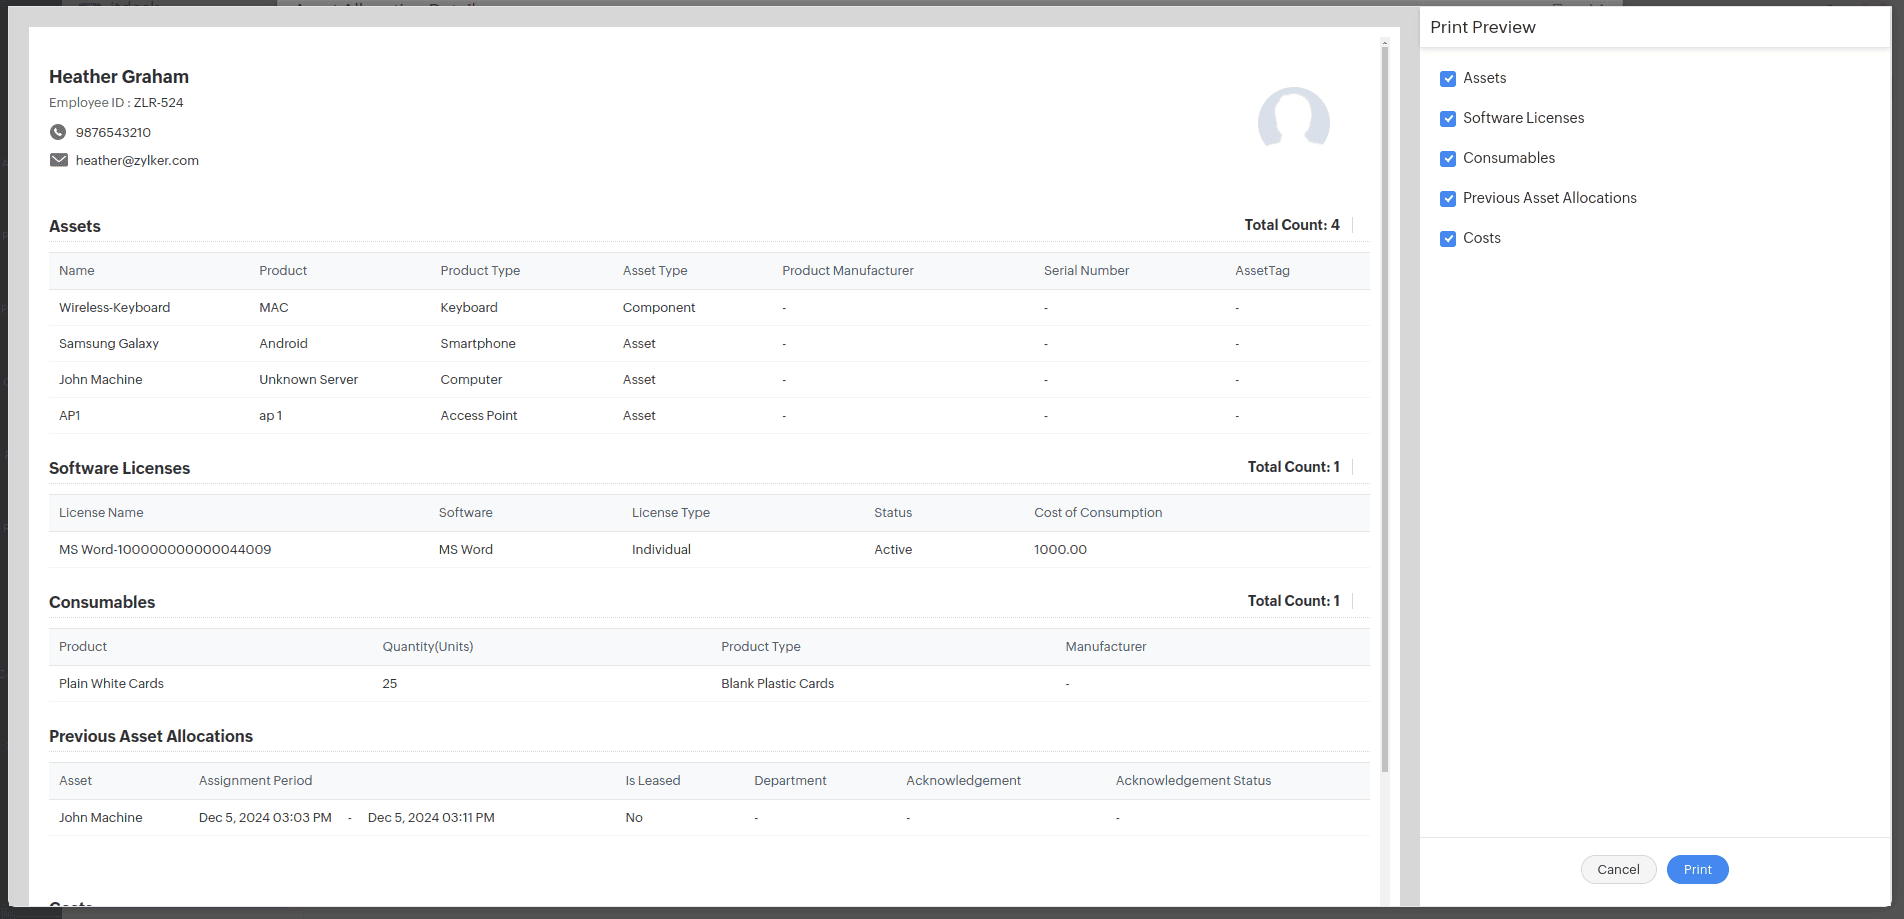Click the Active status cell
Viewport: 1904px width, 919px height.
pyautogui.click(x=893, y=550)
